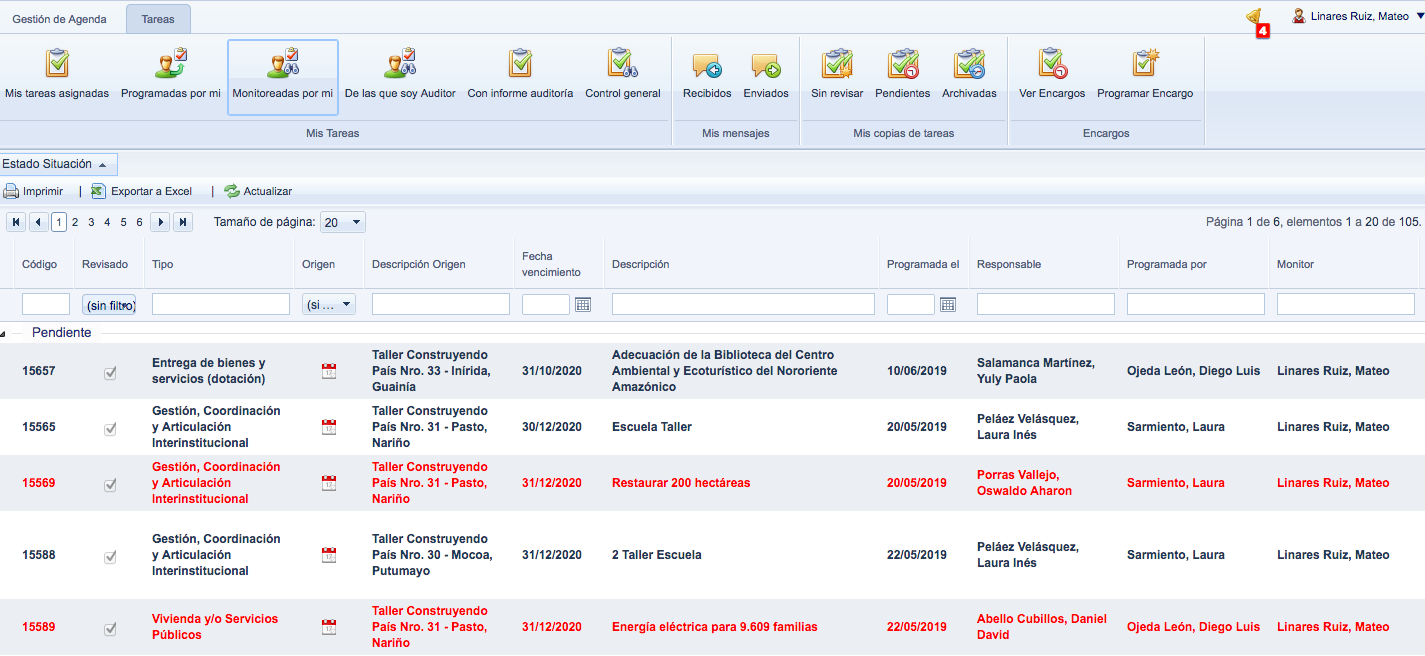Toggle Revisado checkbox for task 15569

pos(110,484)
